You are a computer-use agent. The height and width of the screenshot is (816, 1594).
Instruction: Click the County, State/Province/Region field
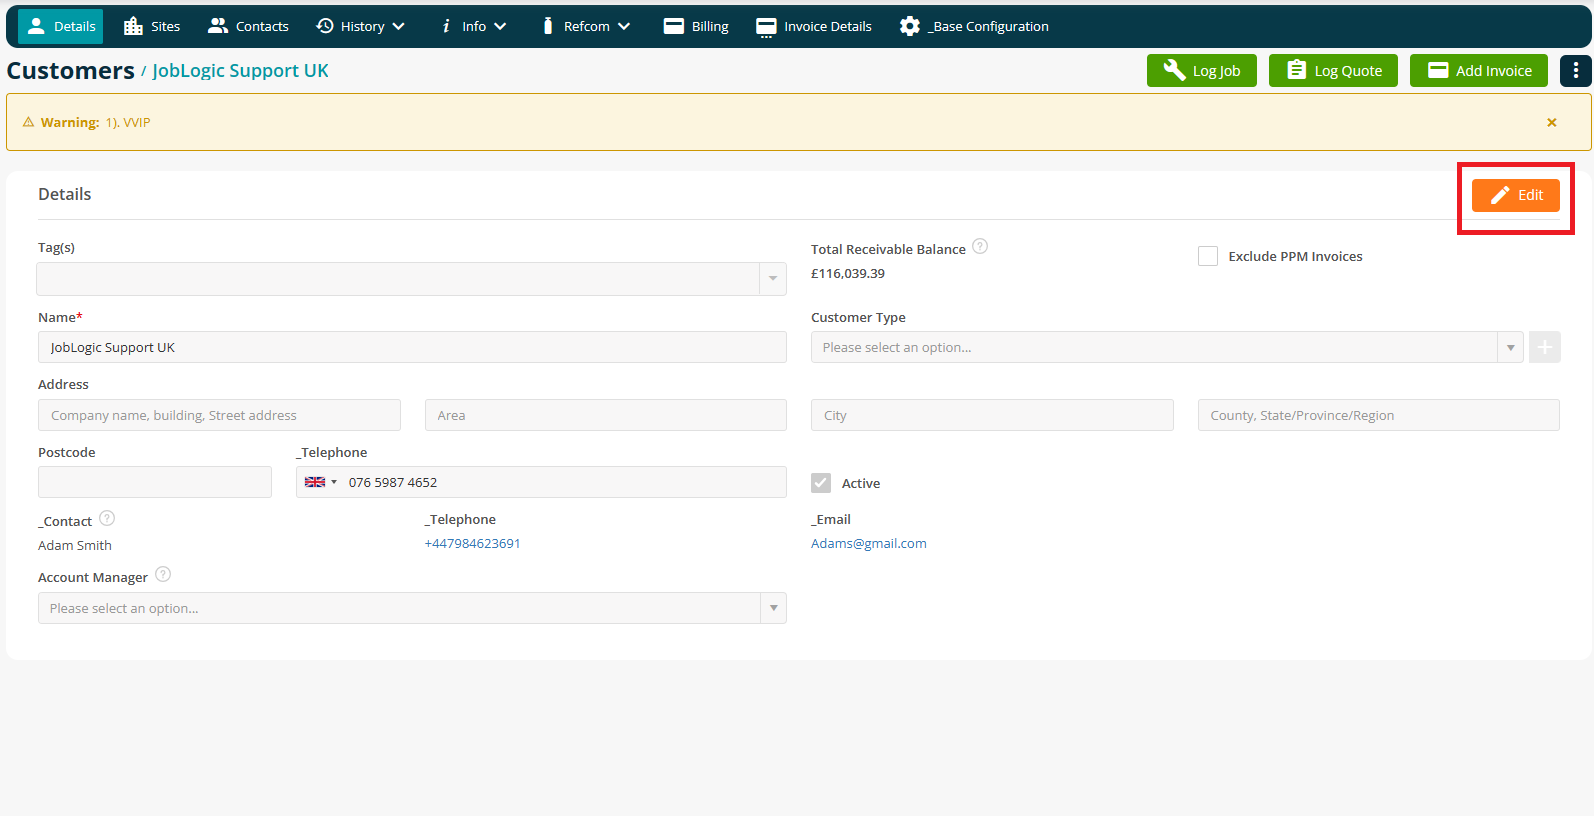click(1379, 415)
